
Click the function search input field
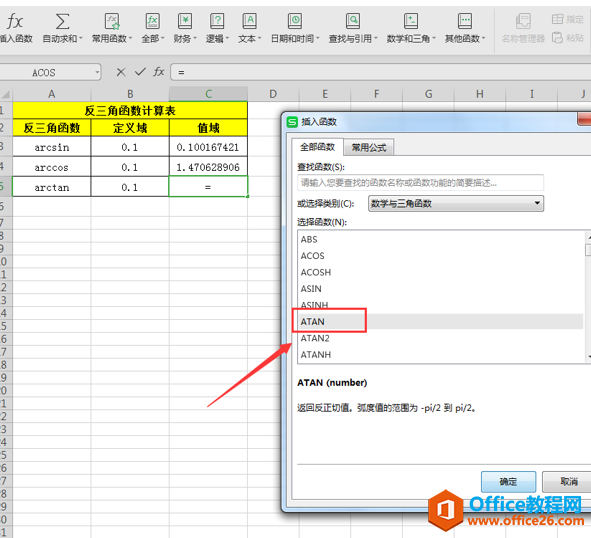[x=420, y=183]
